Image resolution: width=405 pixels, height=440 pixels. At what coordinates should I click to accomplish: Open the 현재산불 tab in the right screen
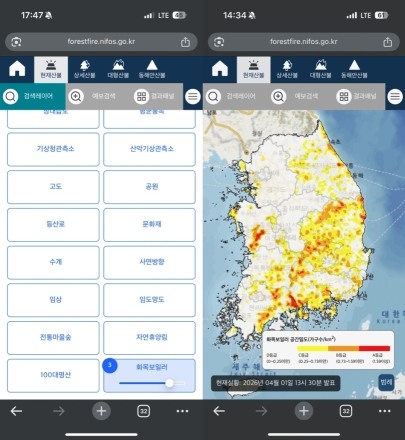click(x=254, y=70)
